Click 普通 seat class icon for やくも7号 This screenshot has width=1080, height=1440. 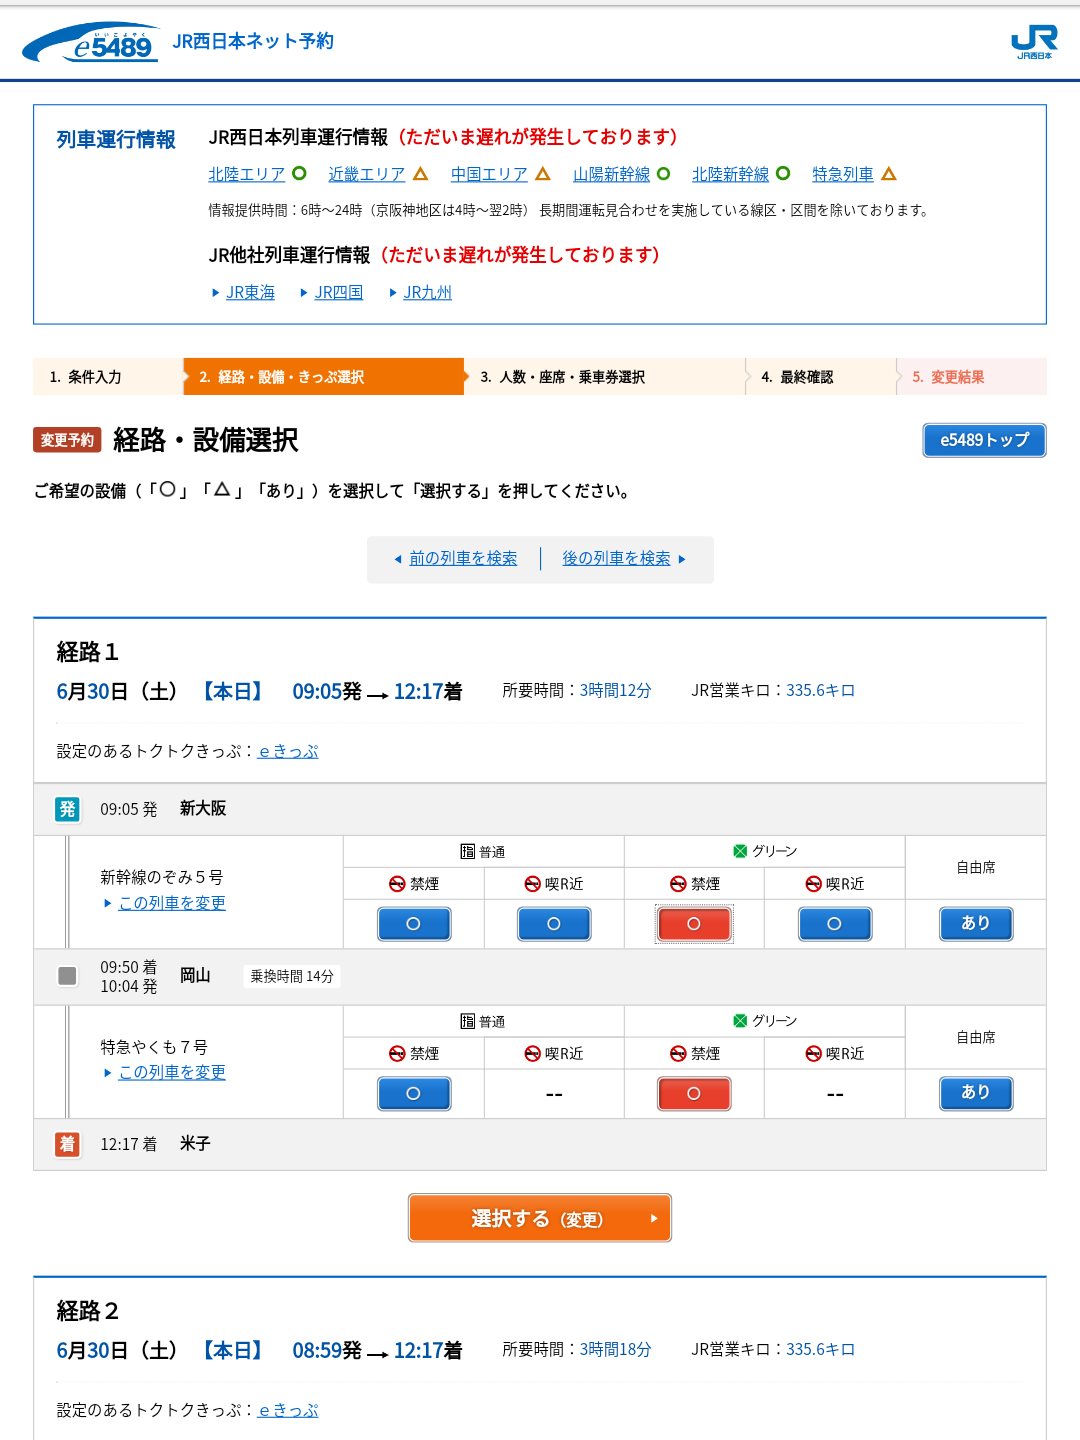(x=467, y=1021)
